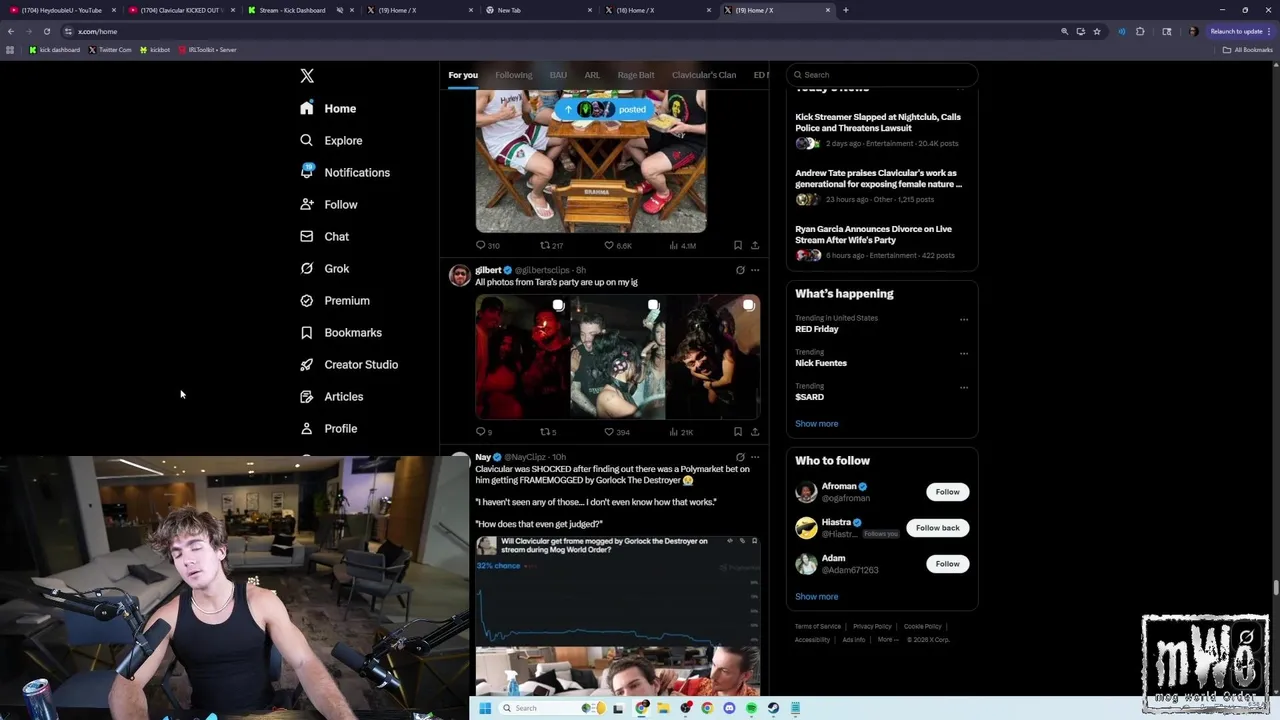Image resolution: width=1280 pixels, height=720 pixels.
Task: Open Notifications in the sidebar
Action: pyautogui.click(x=345, y=172)
